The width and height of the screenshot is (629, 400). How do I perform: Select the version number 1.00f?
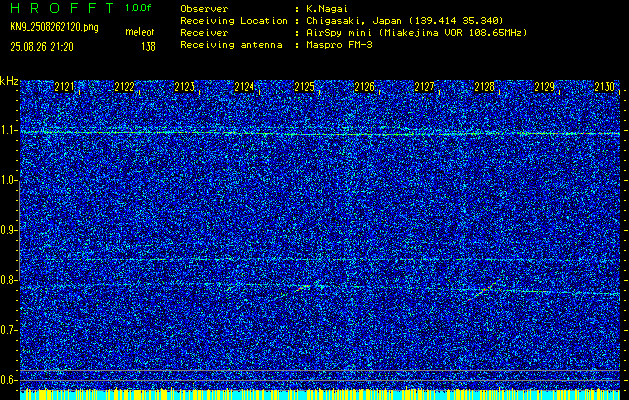point(138,8)
